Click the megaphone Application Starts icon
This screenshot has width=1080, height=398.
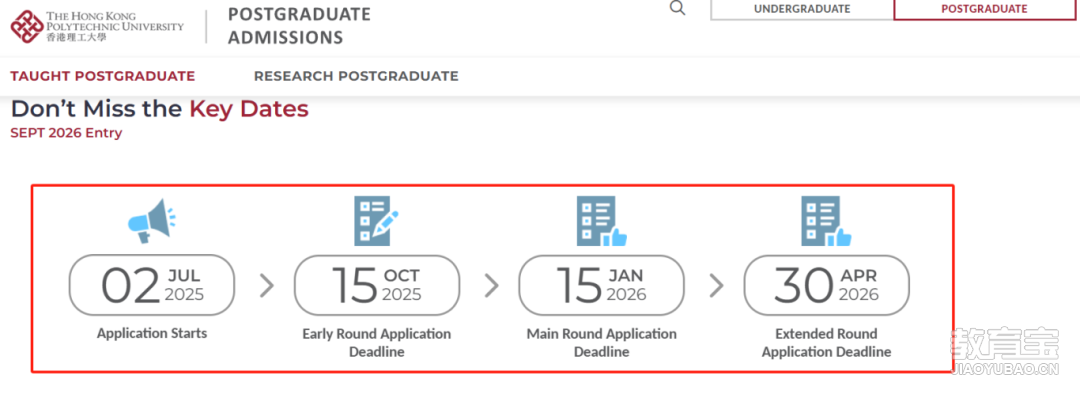click(152, 220)
